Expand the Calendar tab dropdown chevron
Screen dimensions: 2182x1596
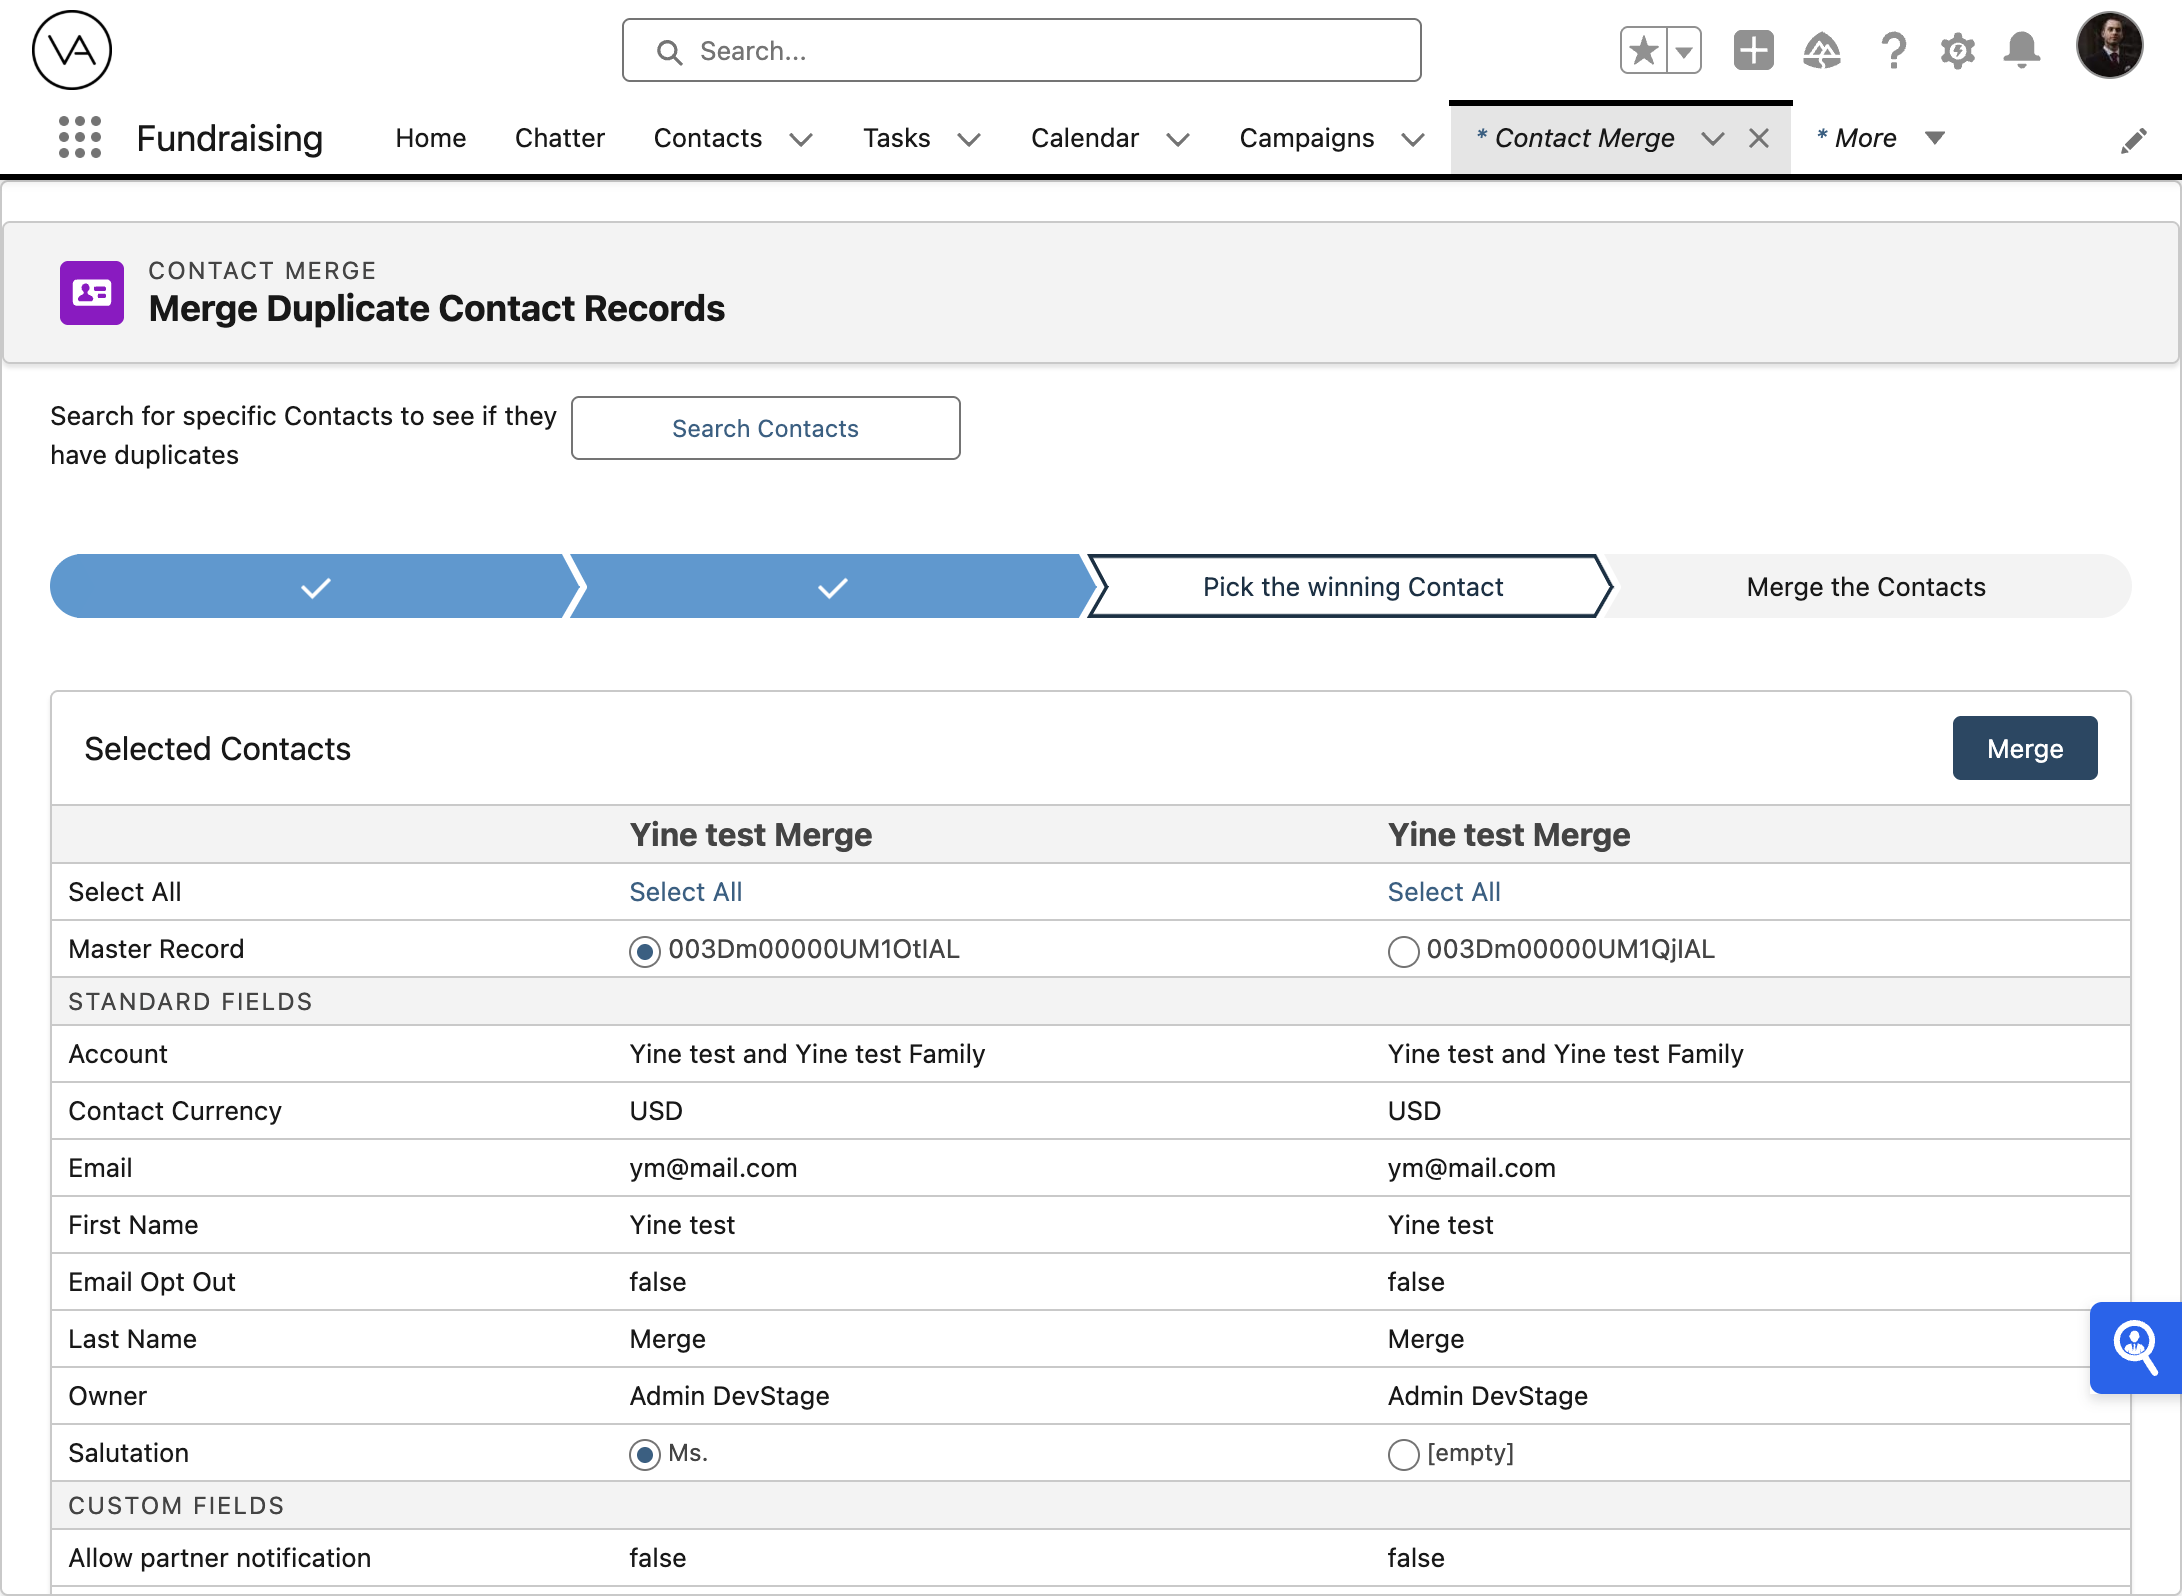[1178, 139]
